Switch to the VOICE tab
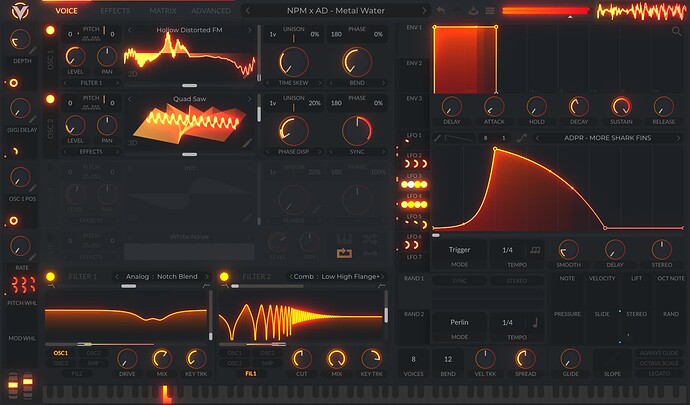Viewport: 690px width, 405px height. pos(66,11)
